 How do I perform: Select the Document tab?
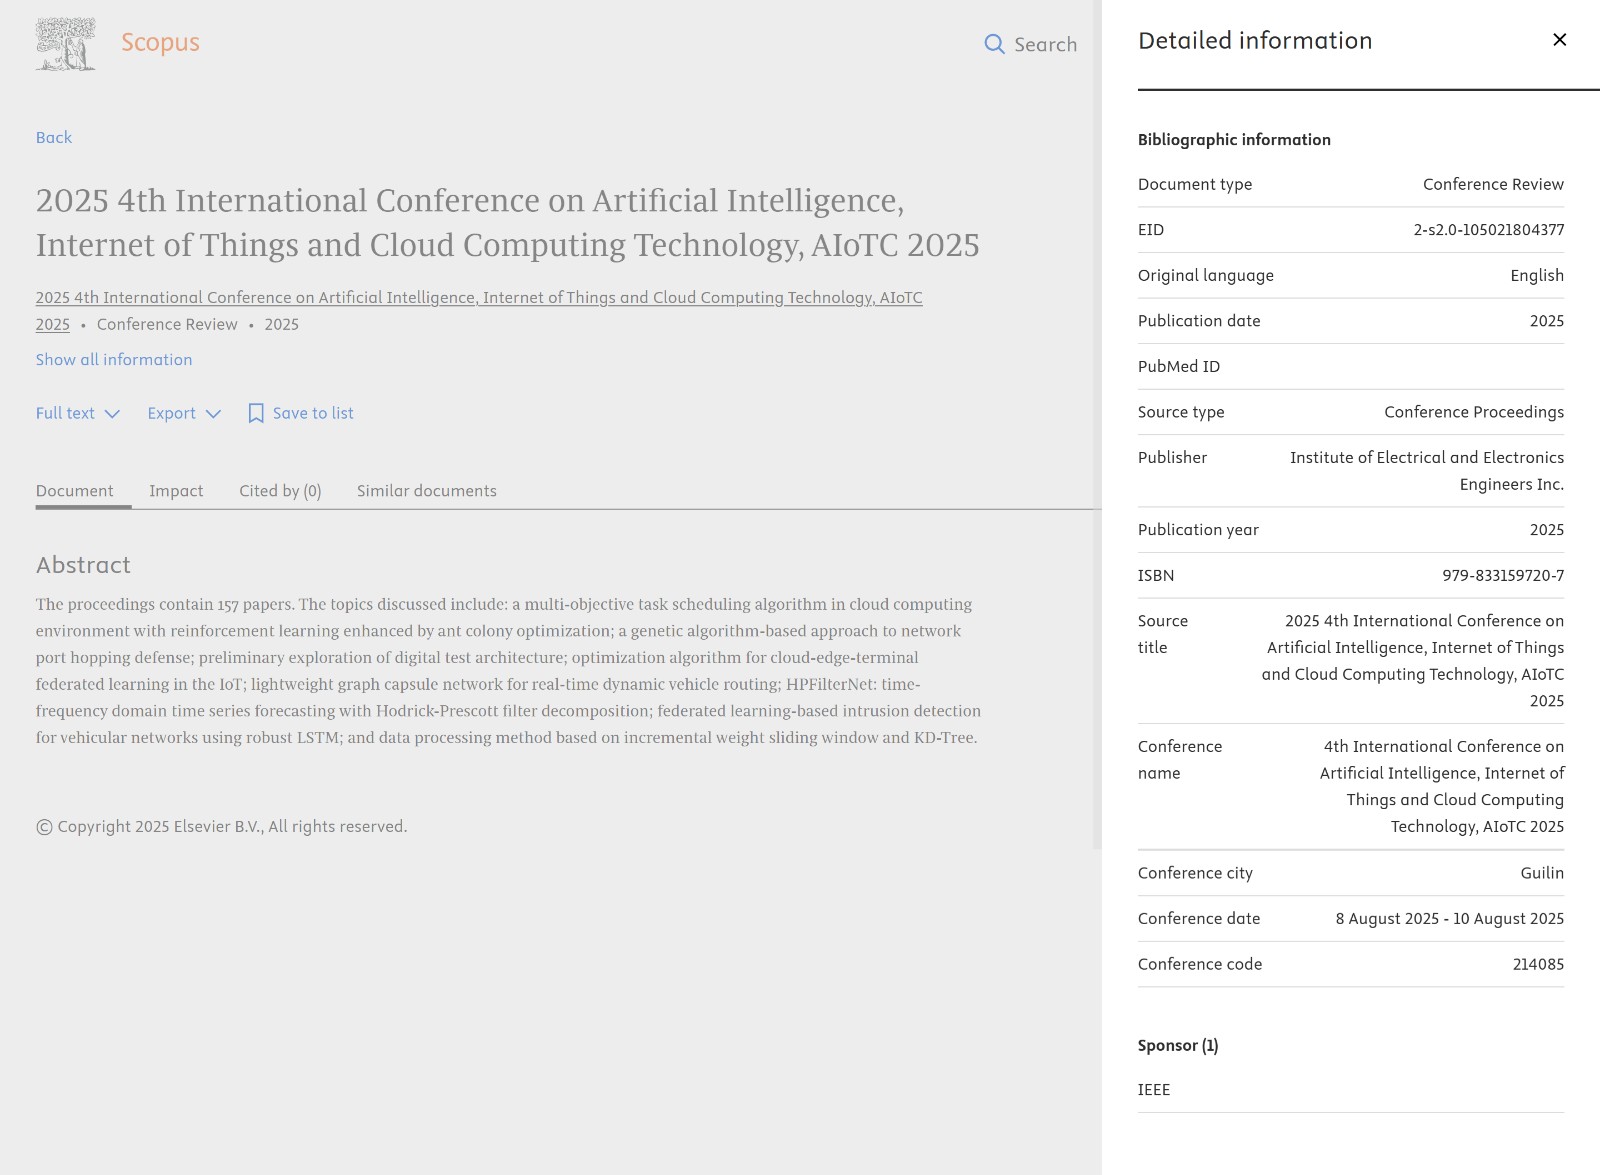[x=75, y=491]
